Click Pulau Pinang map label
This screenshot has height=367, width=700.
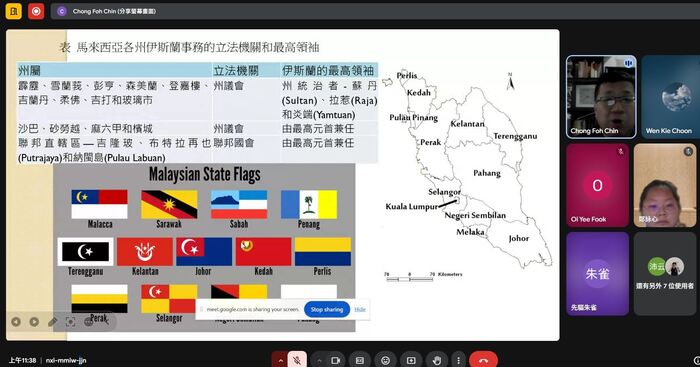413,117
